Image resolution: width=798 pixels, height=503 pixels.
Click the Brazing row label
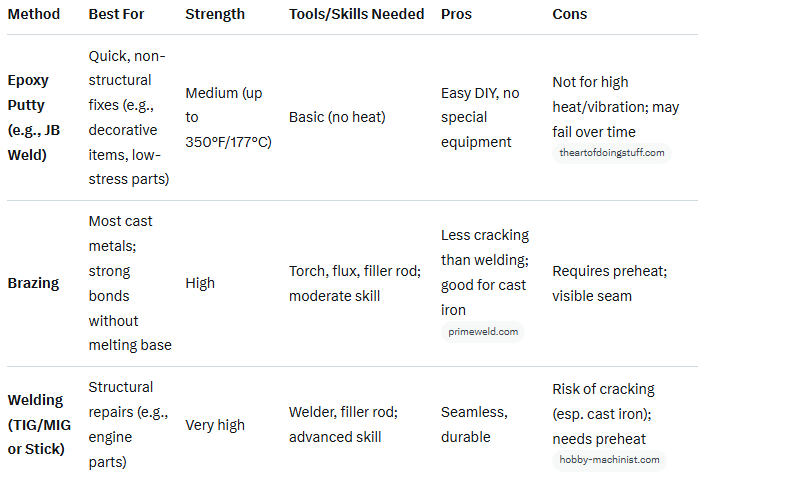click(34, 283)
